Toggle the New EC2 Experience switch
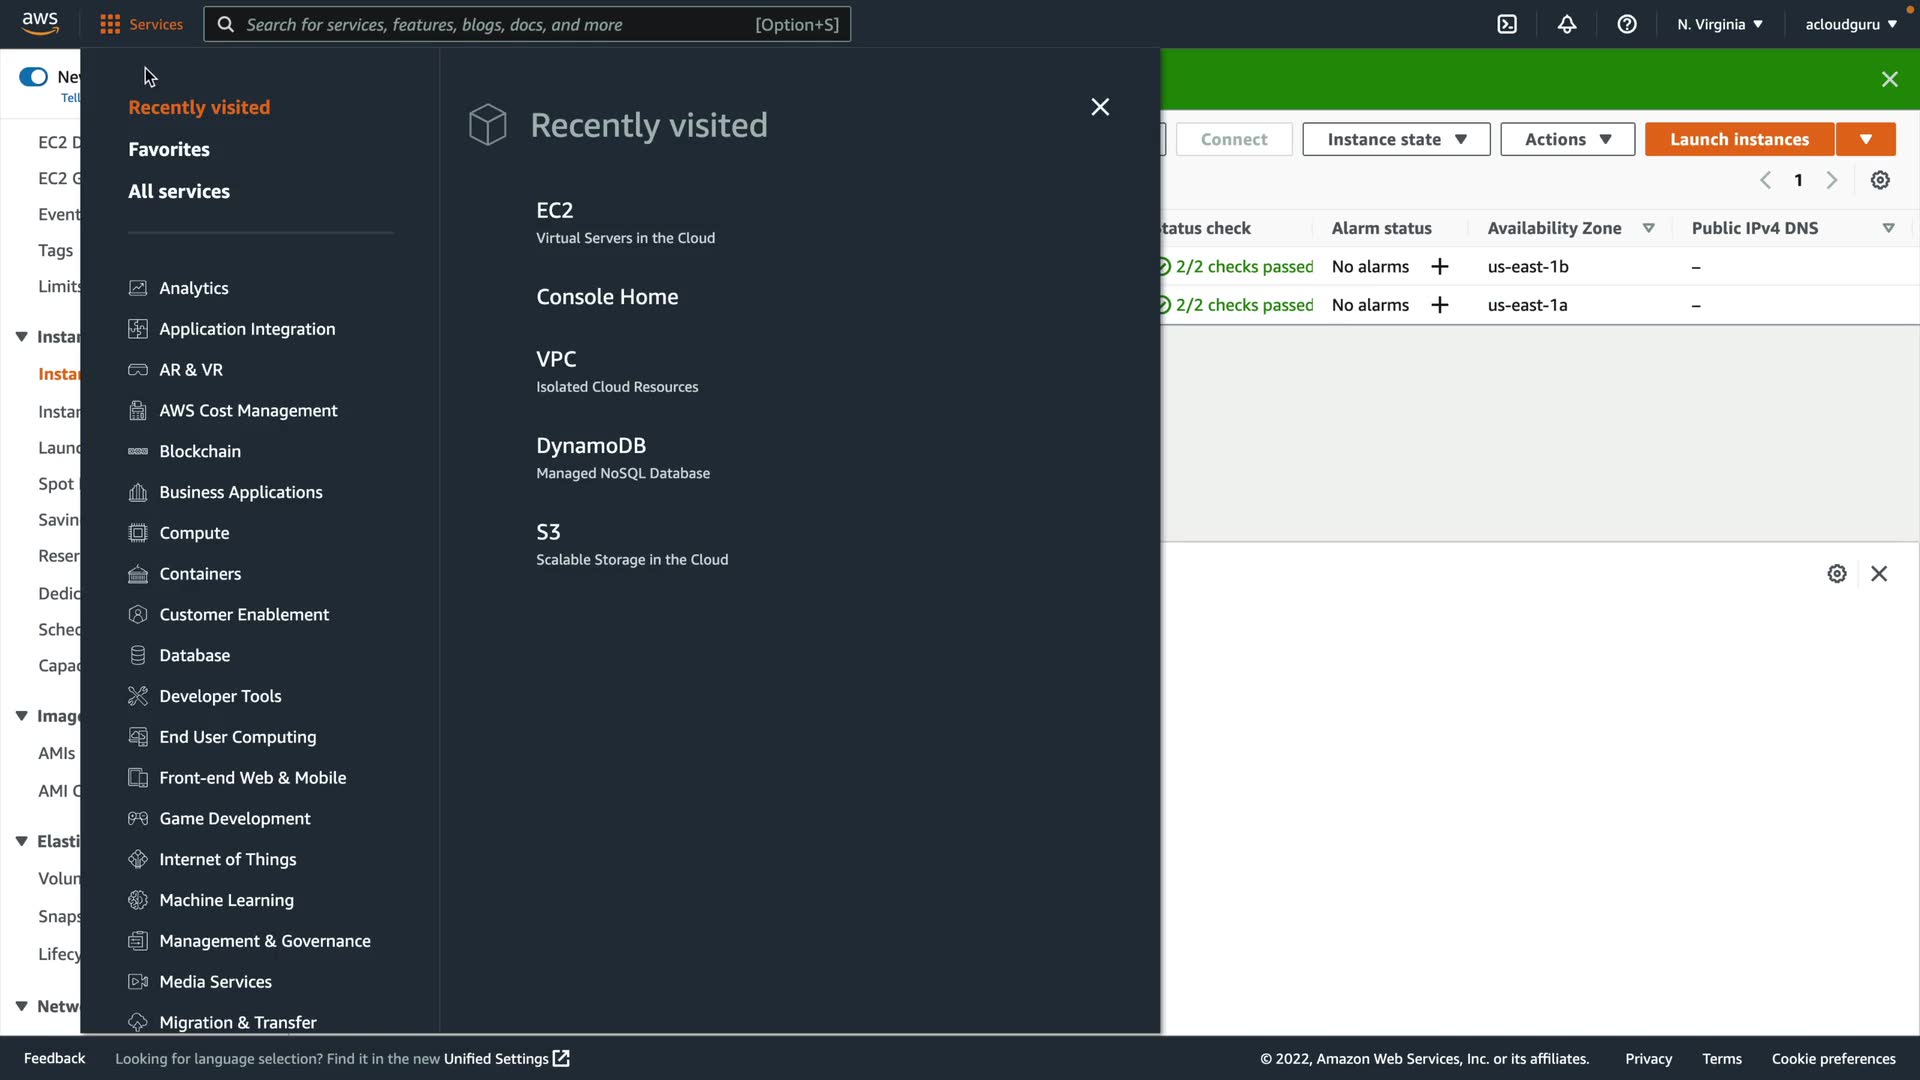Screen dimensions: 1920x1080 tap(33, 77)
